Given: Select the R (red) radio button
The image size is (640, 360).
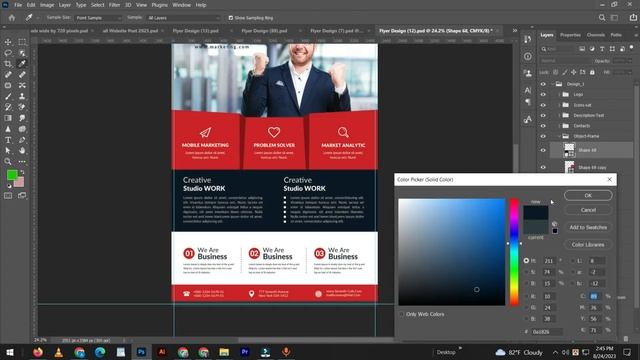Looking at the screenshot, I should tap(526, 296).
